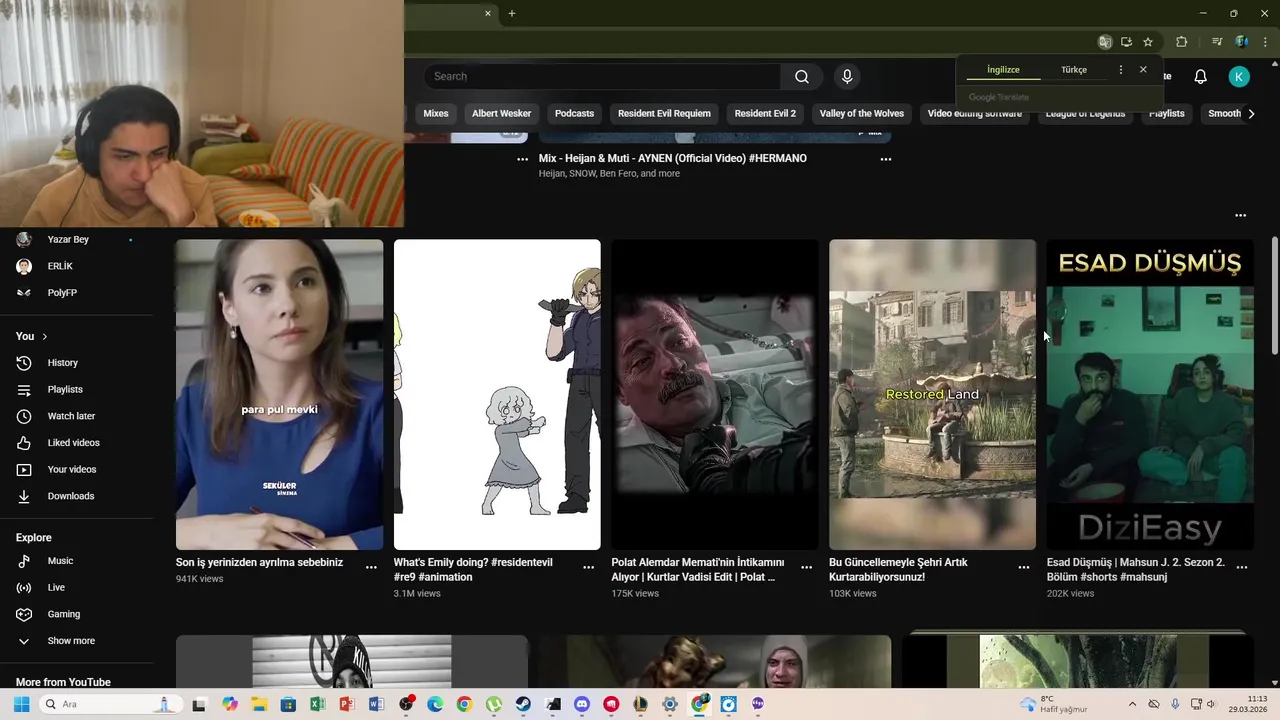The width and height of the screenshot is (1280, 720).
Task: Open Windows Start menu
Action: coord(21,704)
